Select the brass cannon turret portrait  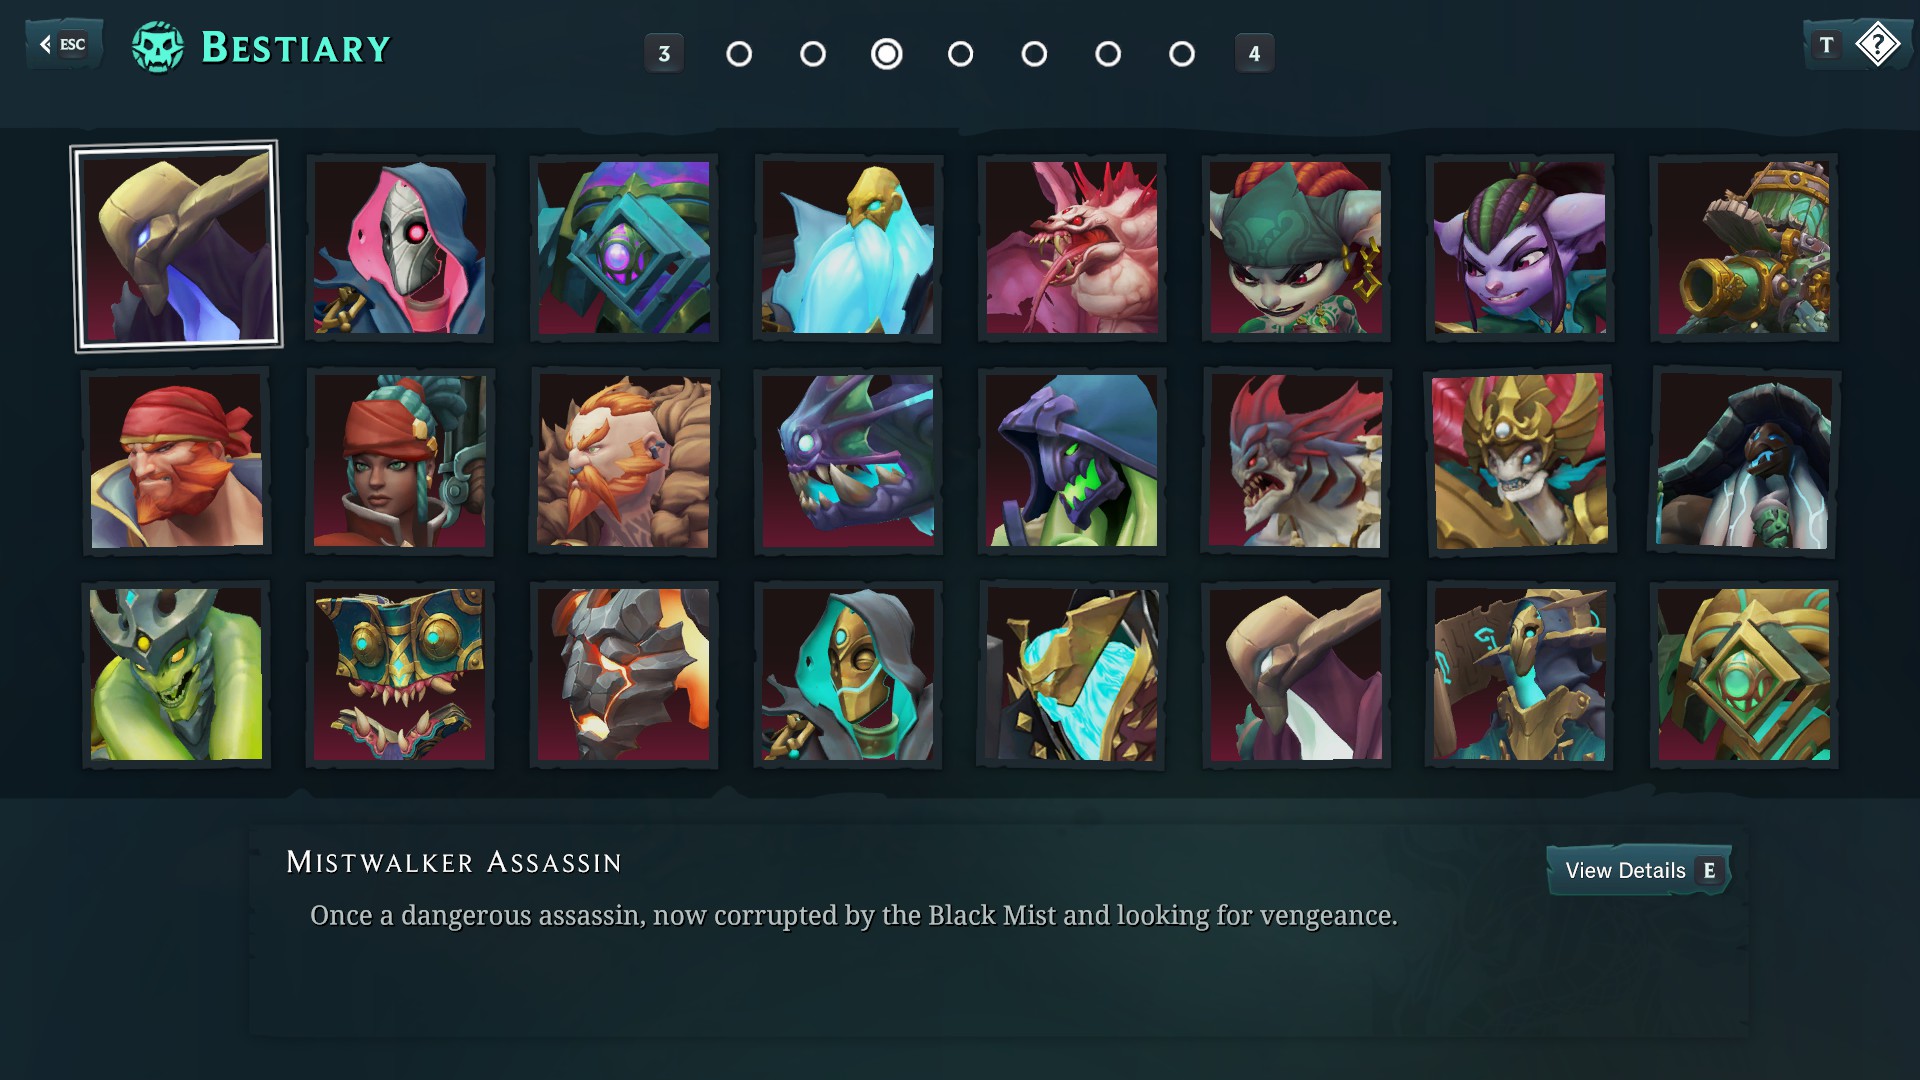[x=1744, y=248]
